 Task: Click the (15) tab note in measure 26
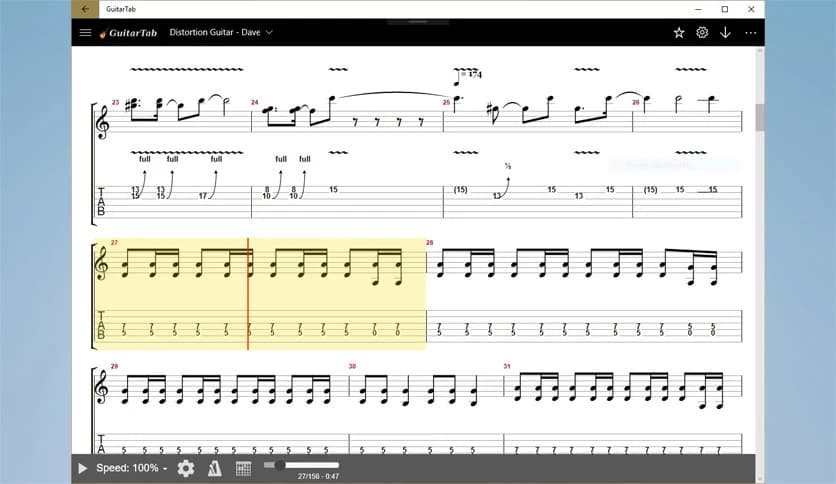650,190
